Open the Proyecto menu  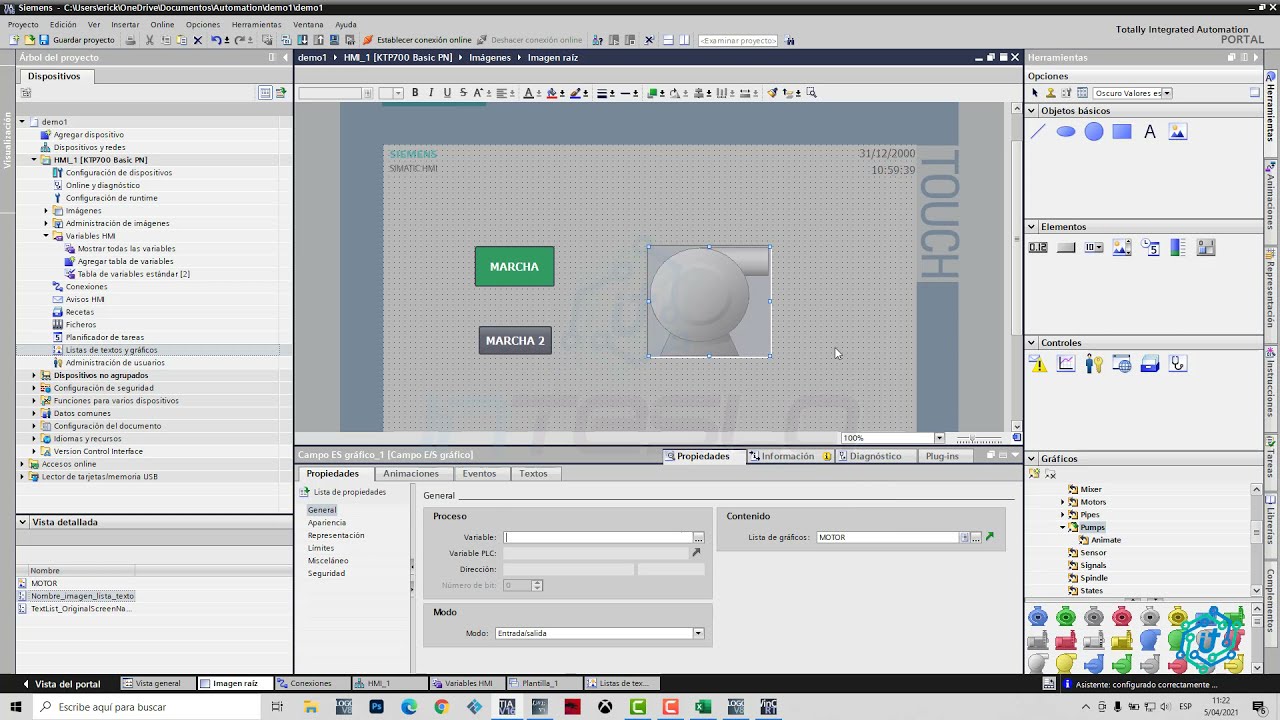tap(23, 24)
